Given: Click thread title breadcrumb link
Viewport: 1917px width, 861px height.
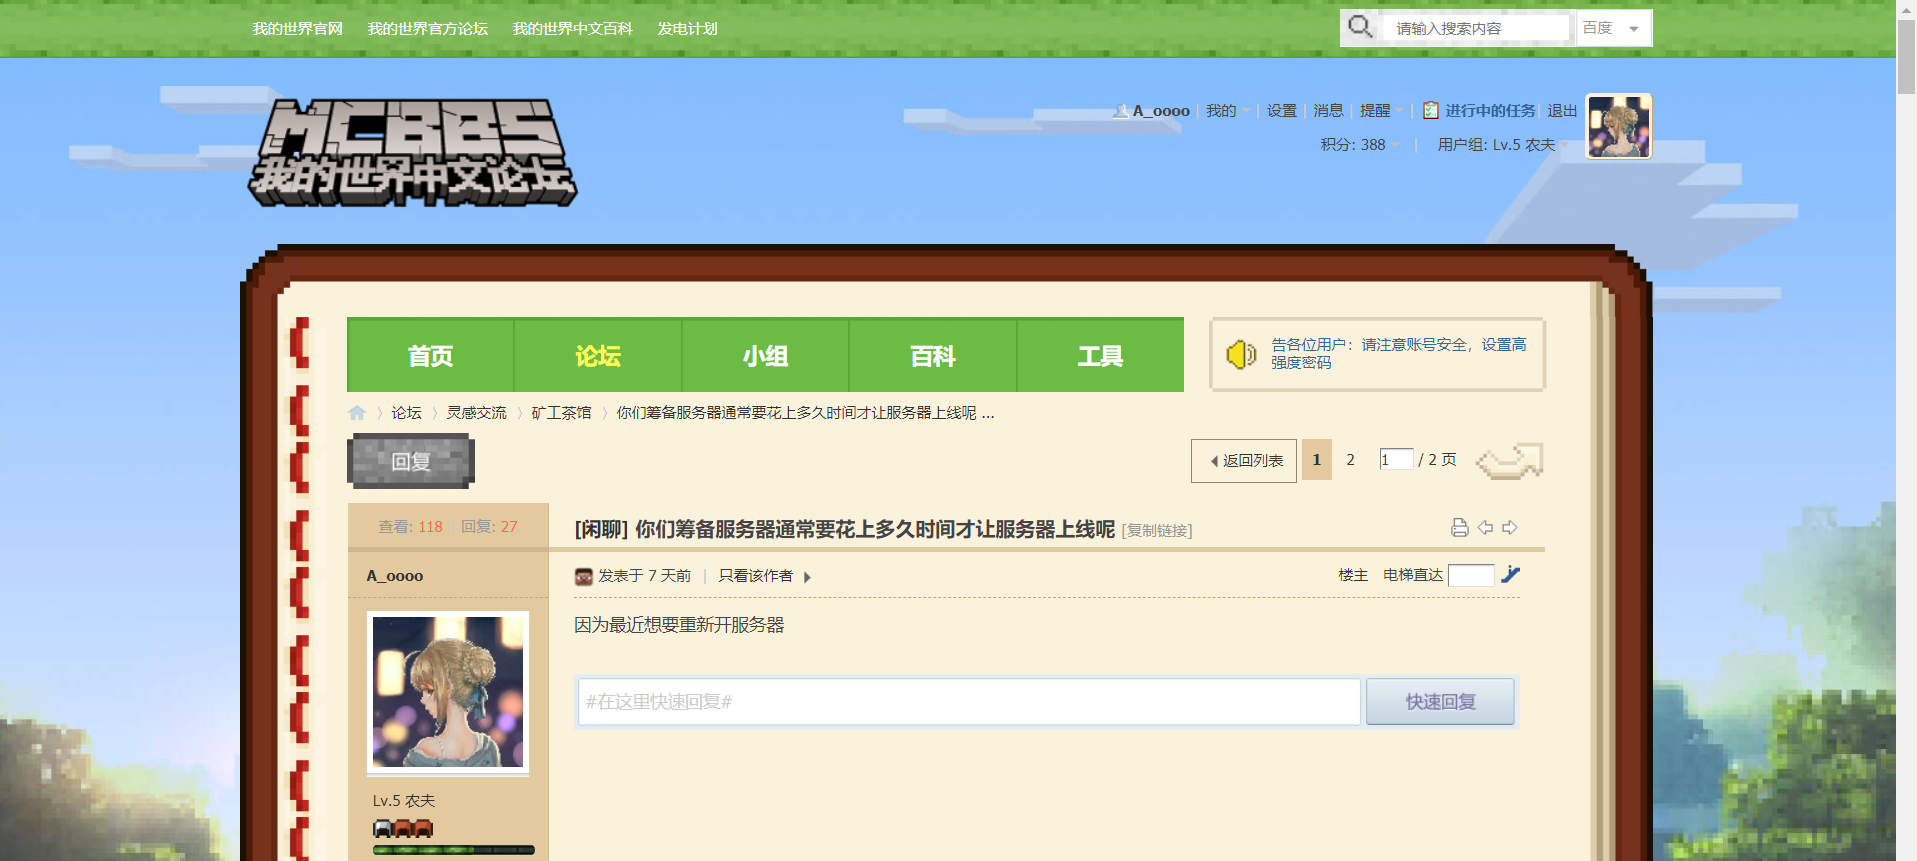Looking at the screenshot, I should pos(805,413).
